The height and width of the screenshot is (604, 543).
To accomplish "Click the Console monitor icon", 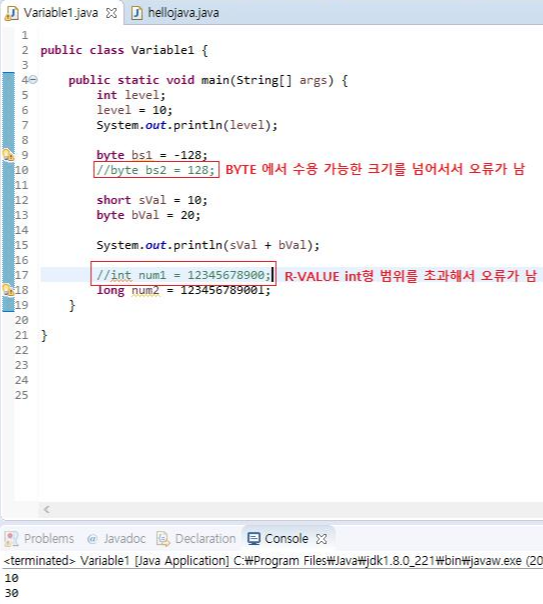I will pos(253,539).
